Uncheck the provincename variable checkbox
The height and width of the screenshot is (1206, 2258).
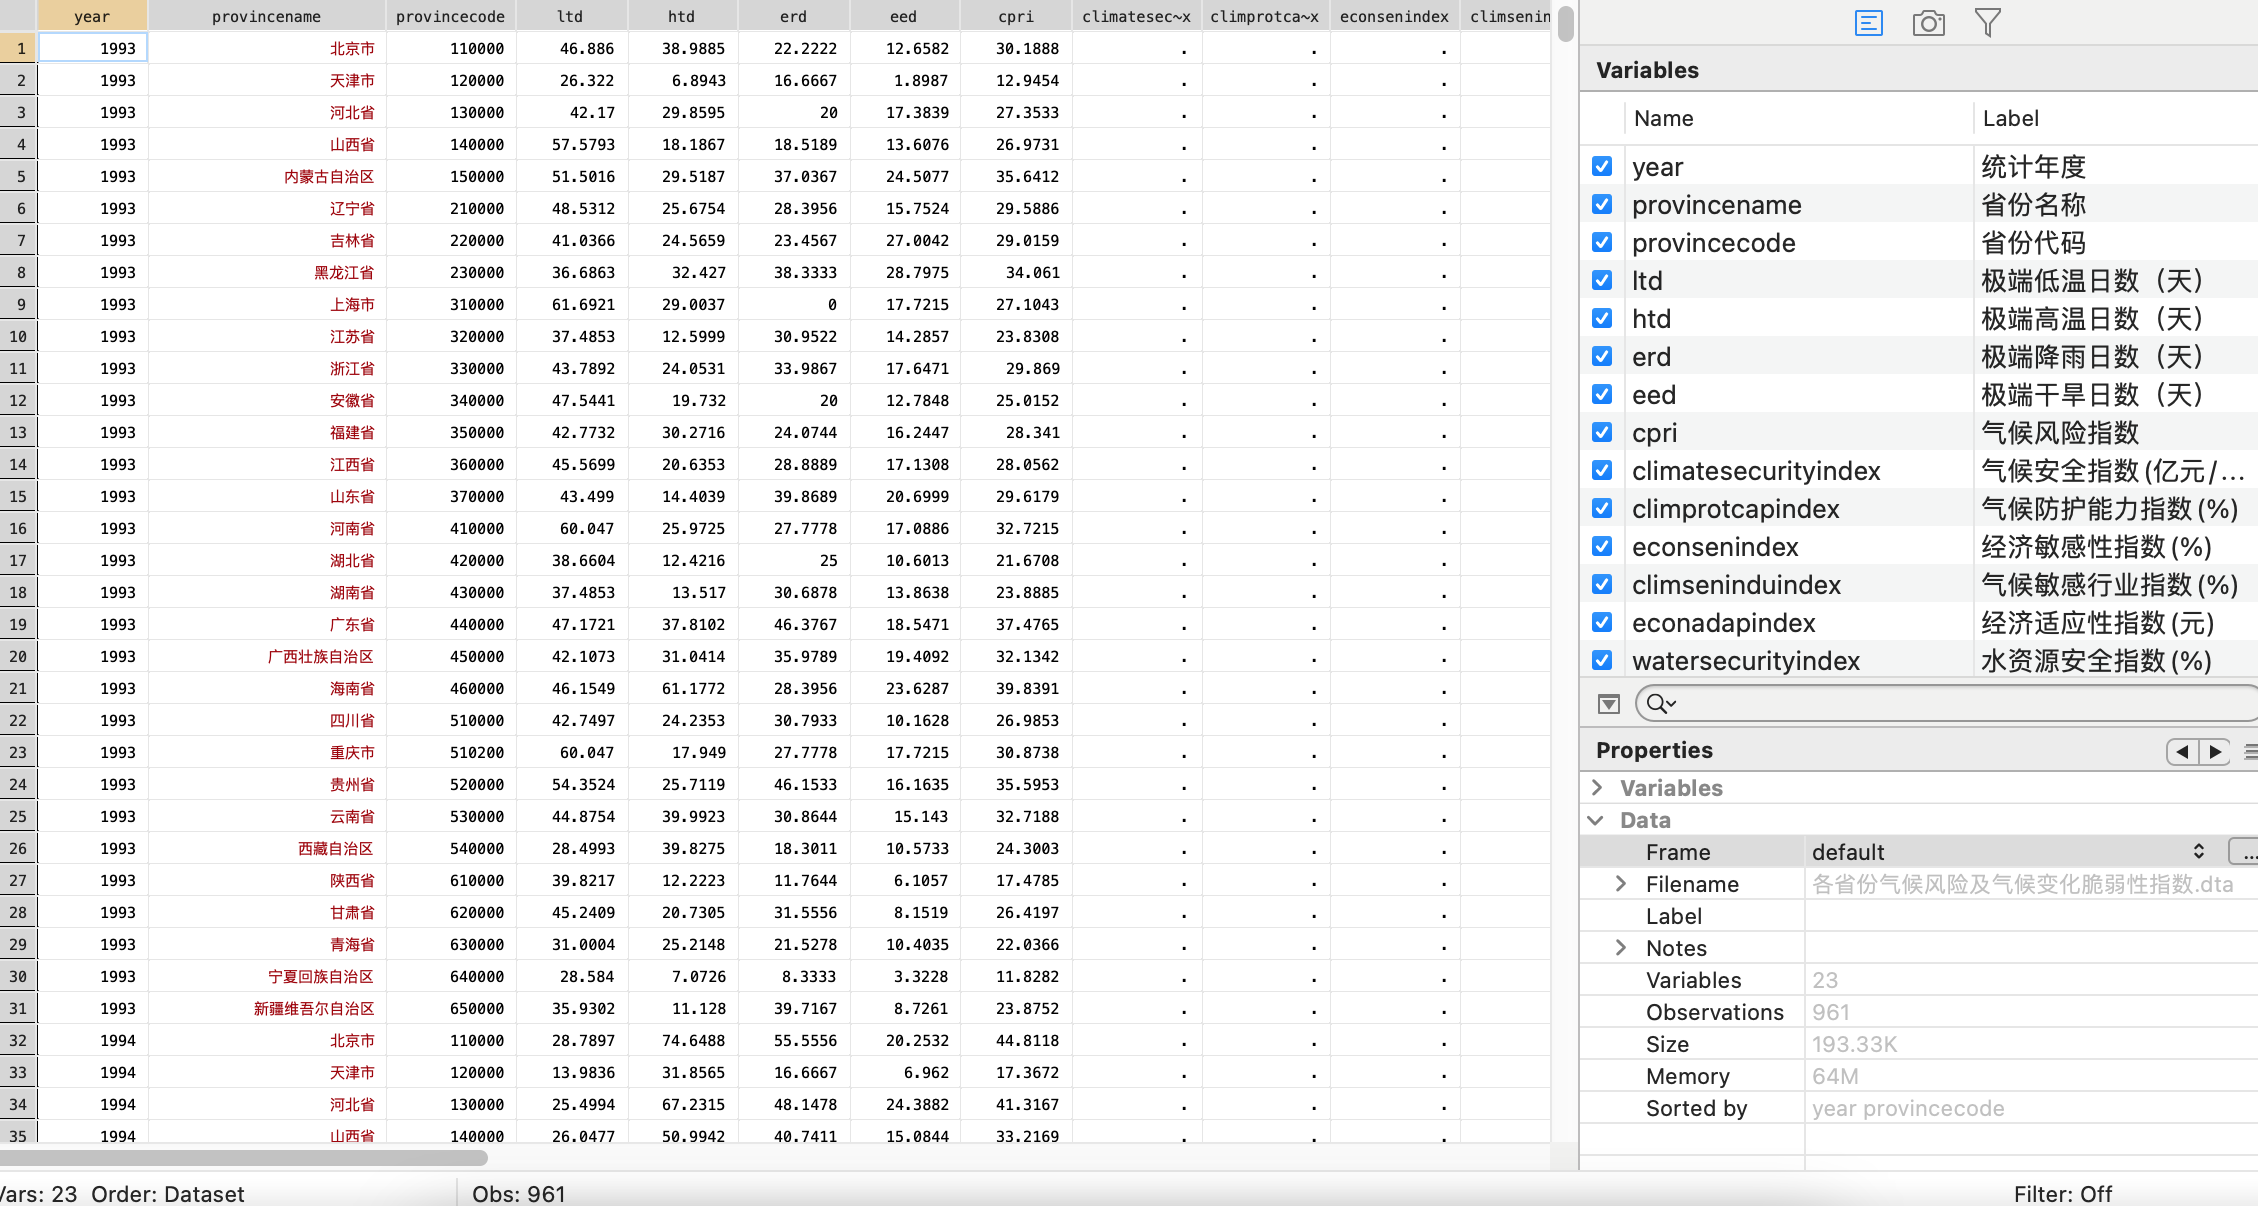1602,205
